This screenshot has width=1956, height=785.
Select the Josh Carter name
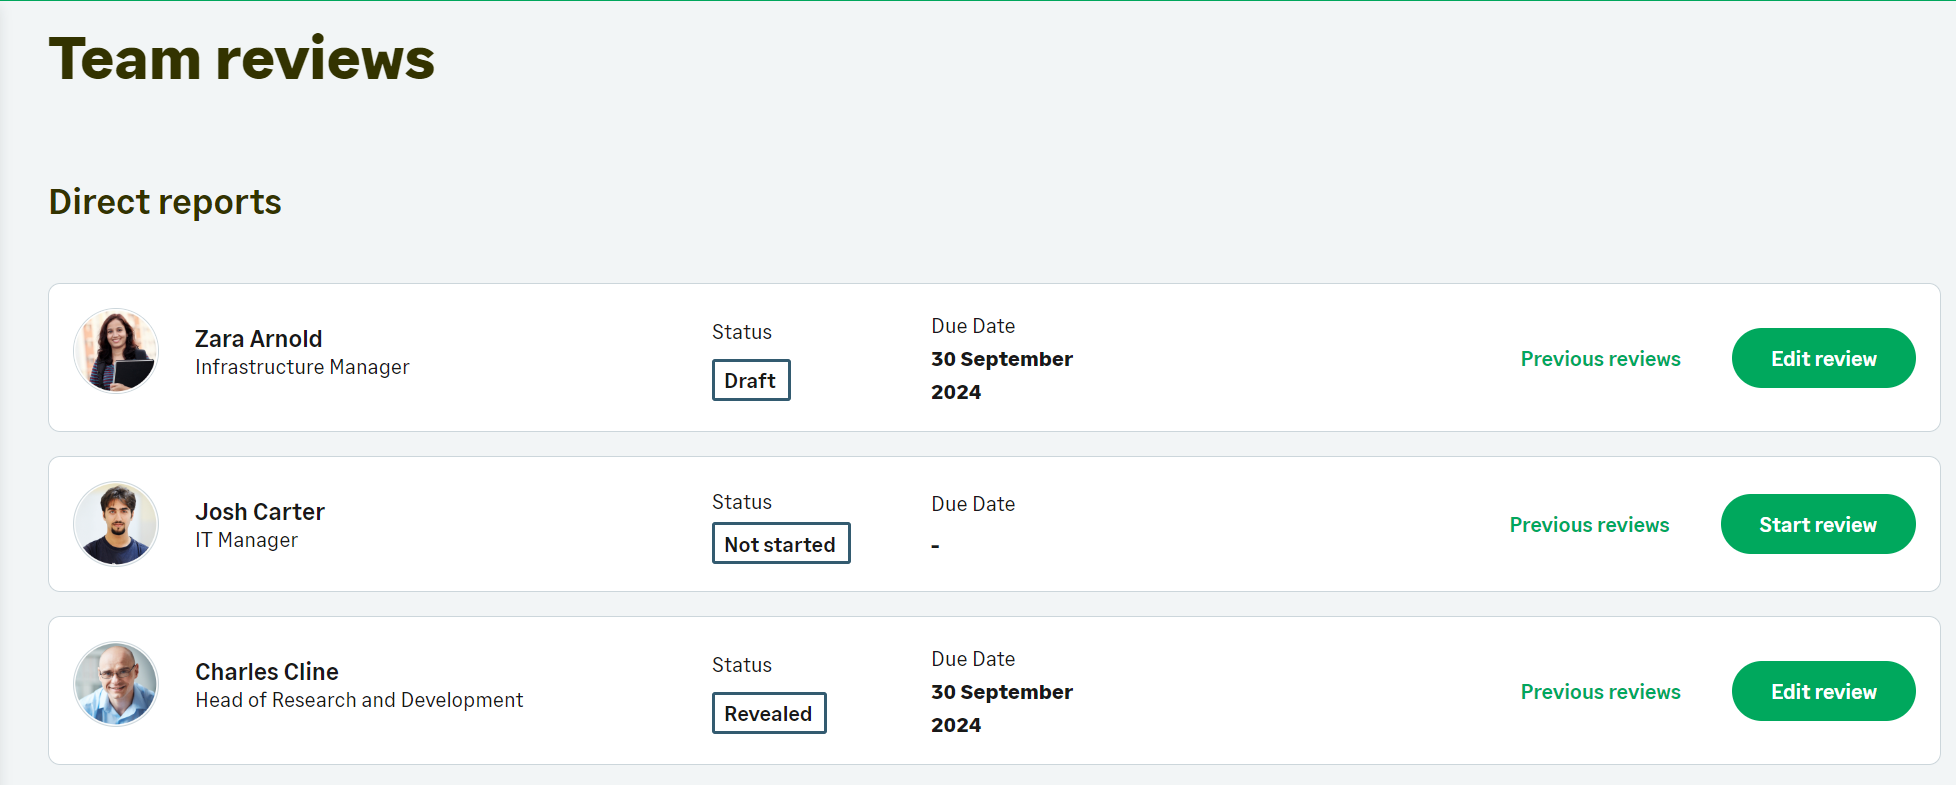tap(259, 512)
